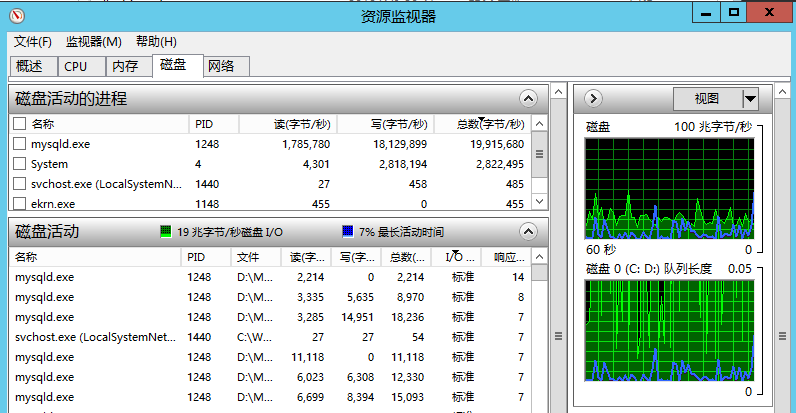Collapse the 磁盘活动 section

[x=528, y=232]
